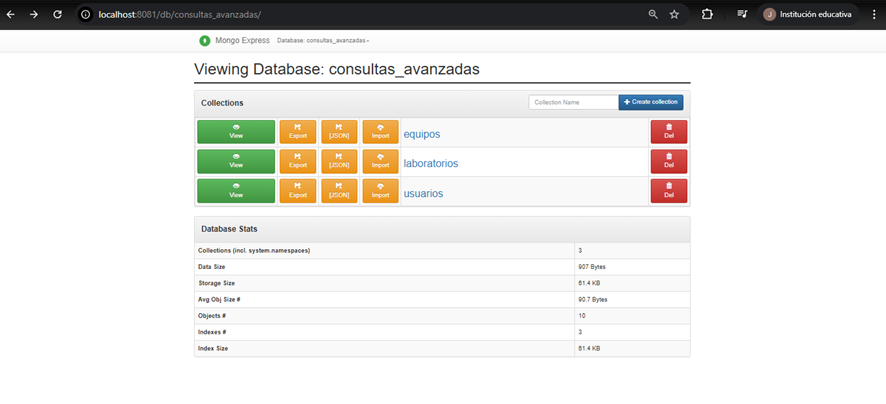Select the 'Avg Obj Size #' row label

coord(219,299)
